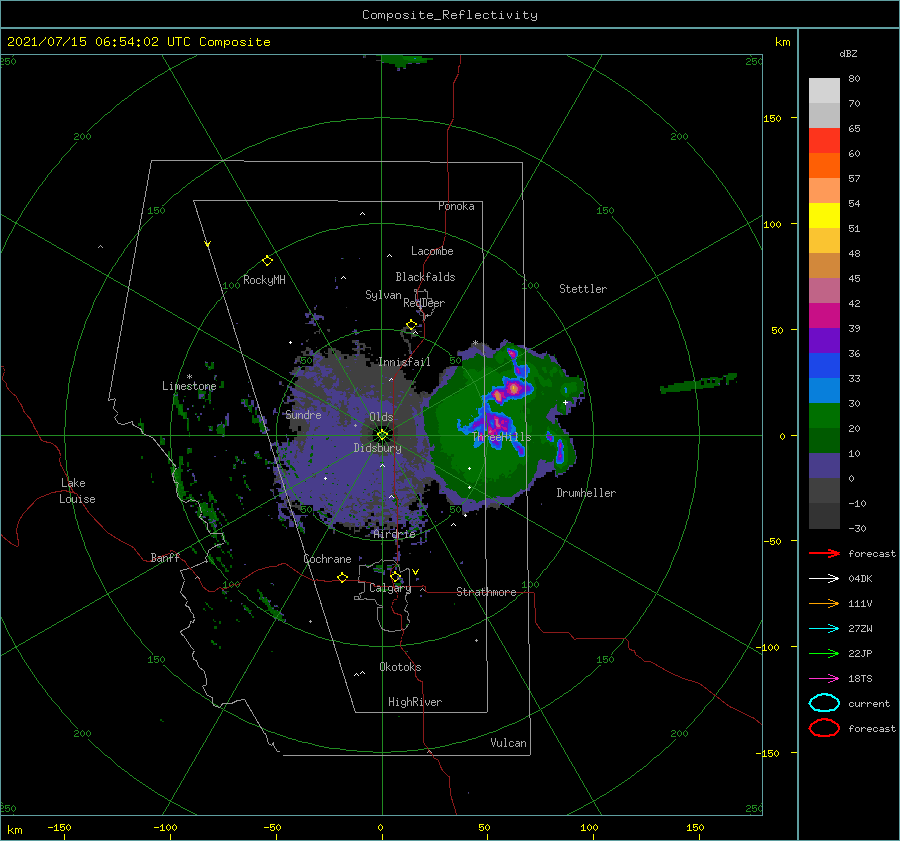Click the Banff label

point(165,557)
